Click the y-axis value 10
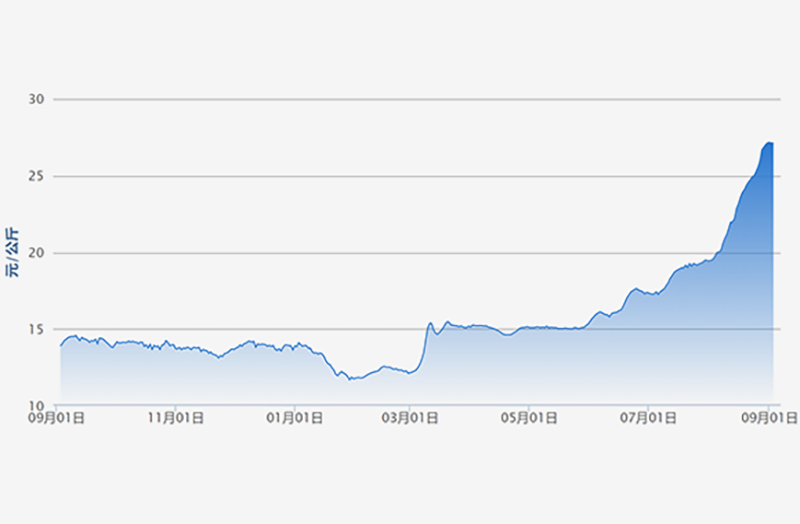This screenshot has width=800, height=524. pos(38,406)
